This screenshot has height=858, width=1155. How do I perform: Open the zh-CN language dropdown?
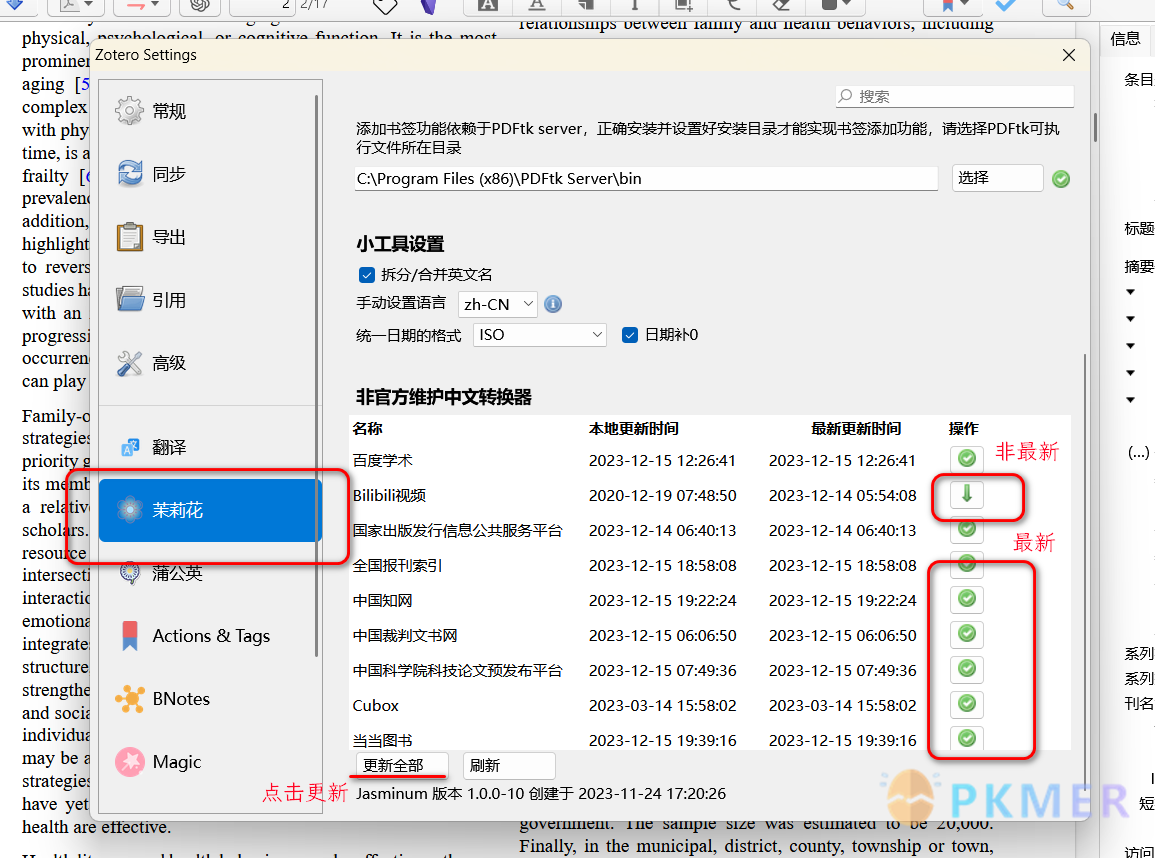[498, 304]
